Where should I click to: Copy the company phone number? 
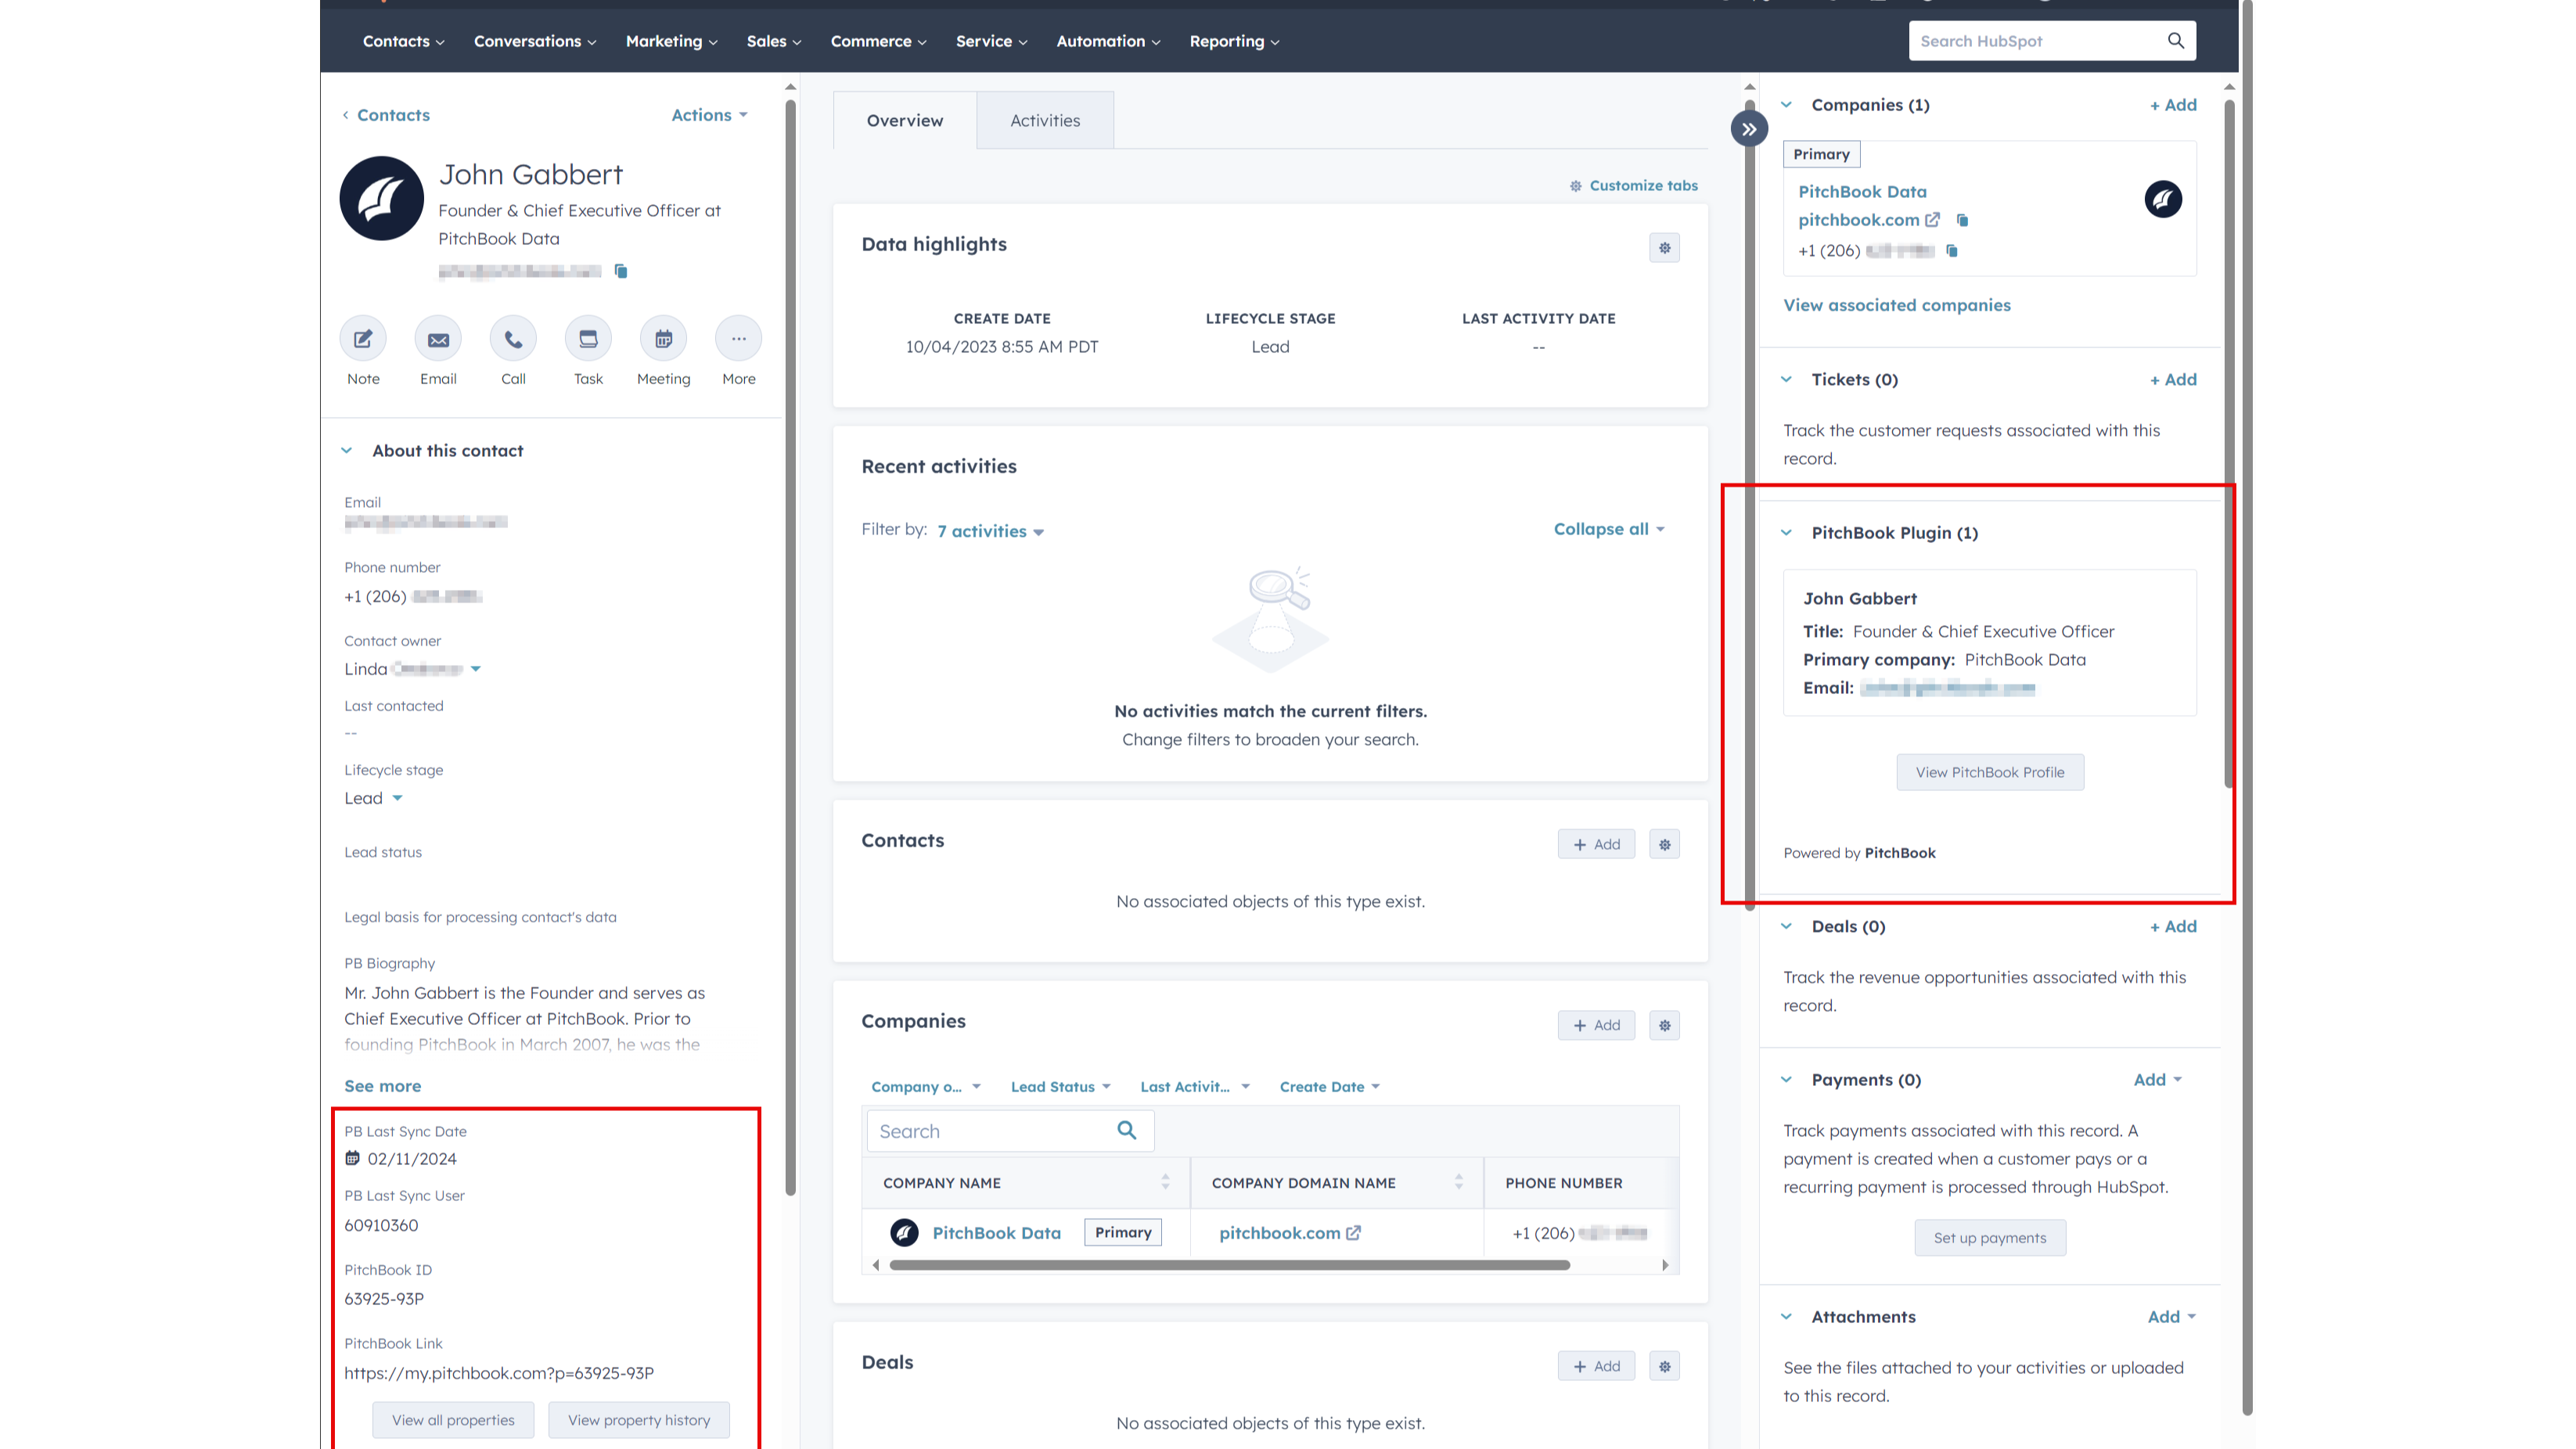pyautogui.click(x=1951, y=251)
